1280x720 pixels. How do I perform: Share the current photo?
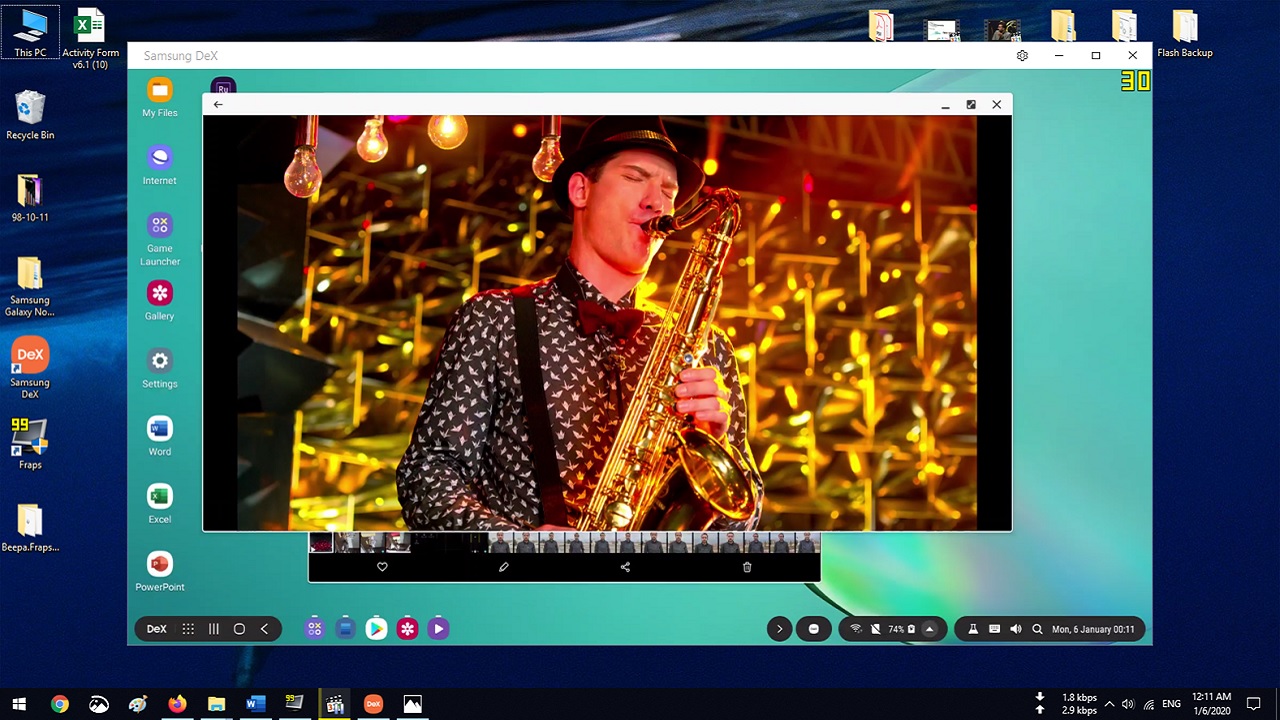[x=625, y=567]
